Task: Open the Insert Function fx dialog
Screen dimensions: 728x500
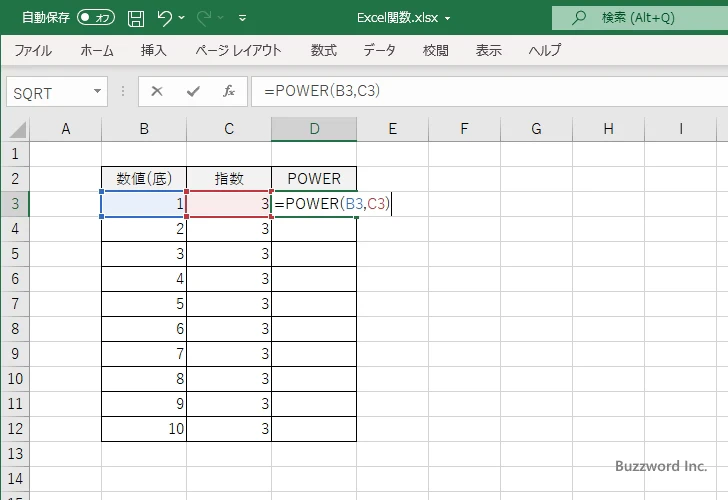Action: pyautogui.click(x=228, y=91)
